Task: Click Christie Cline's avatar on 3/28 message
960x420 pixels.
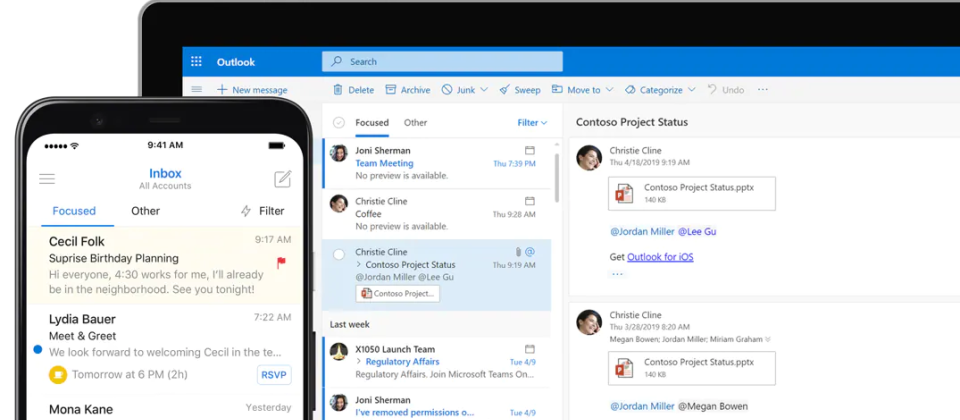Action: tap(589, 322)
